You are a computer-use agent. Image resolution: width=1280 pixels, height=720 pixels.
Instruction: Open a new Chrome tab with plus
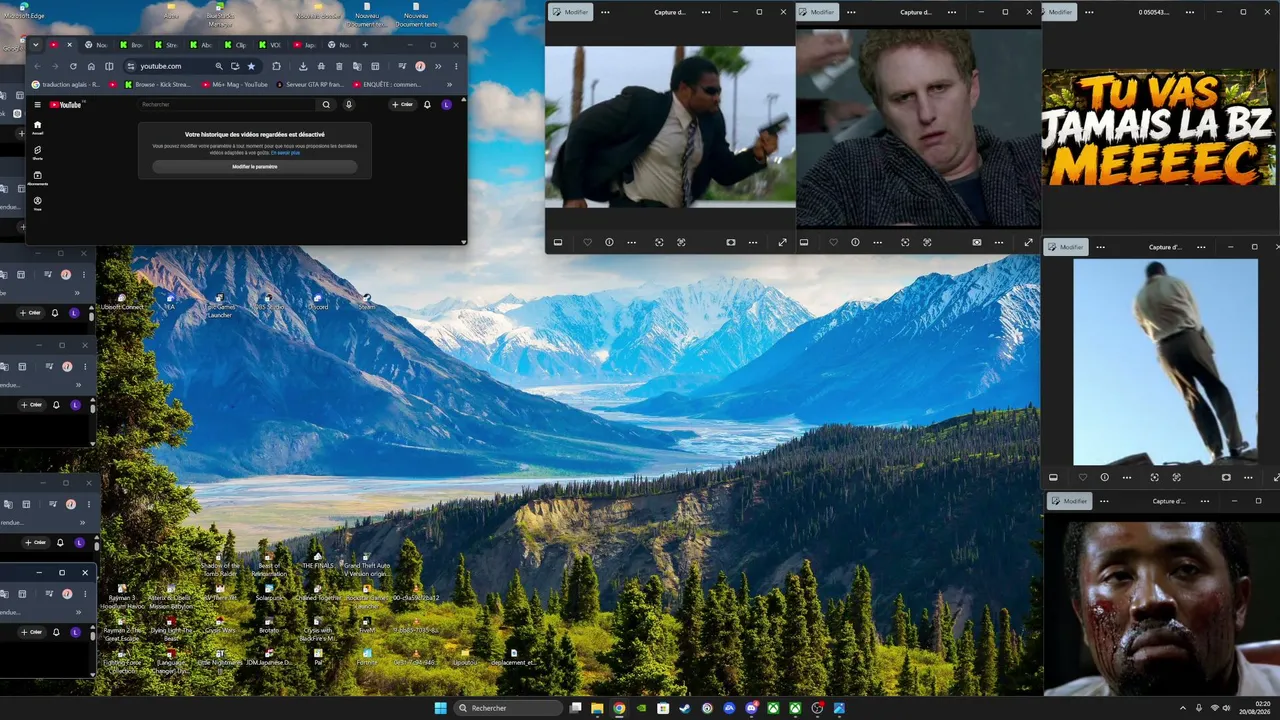[x=365, y=45]
